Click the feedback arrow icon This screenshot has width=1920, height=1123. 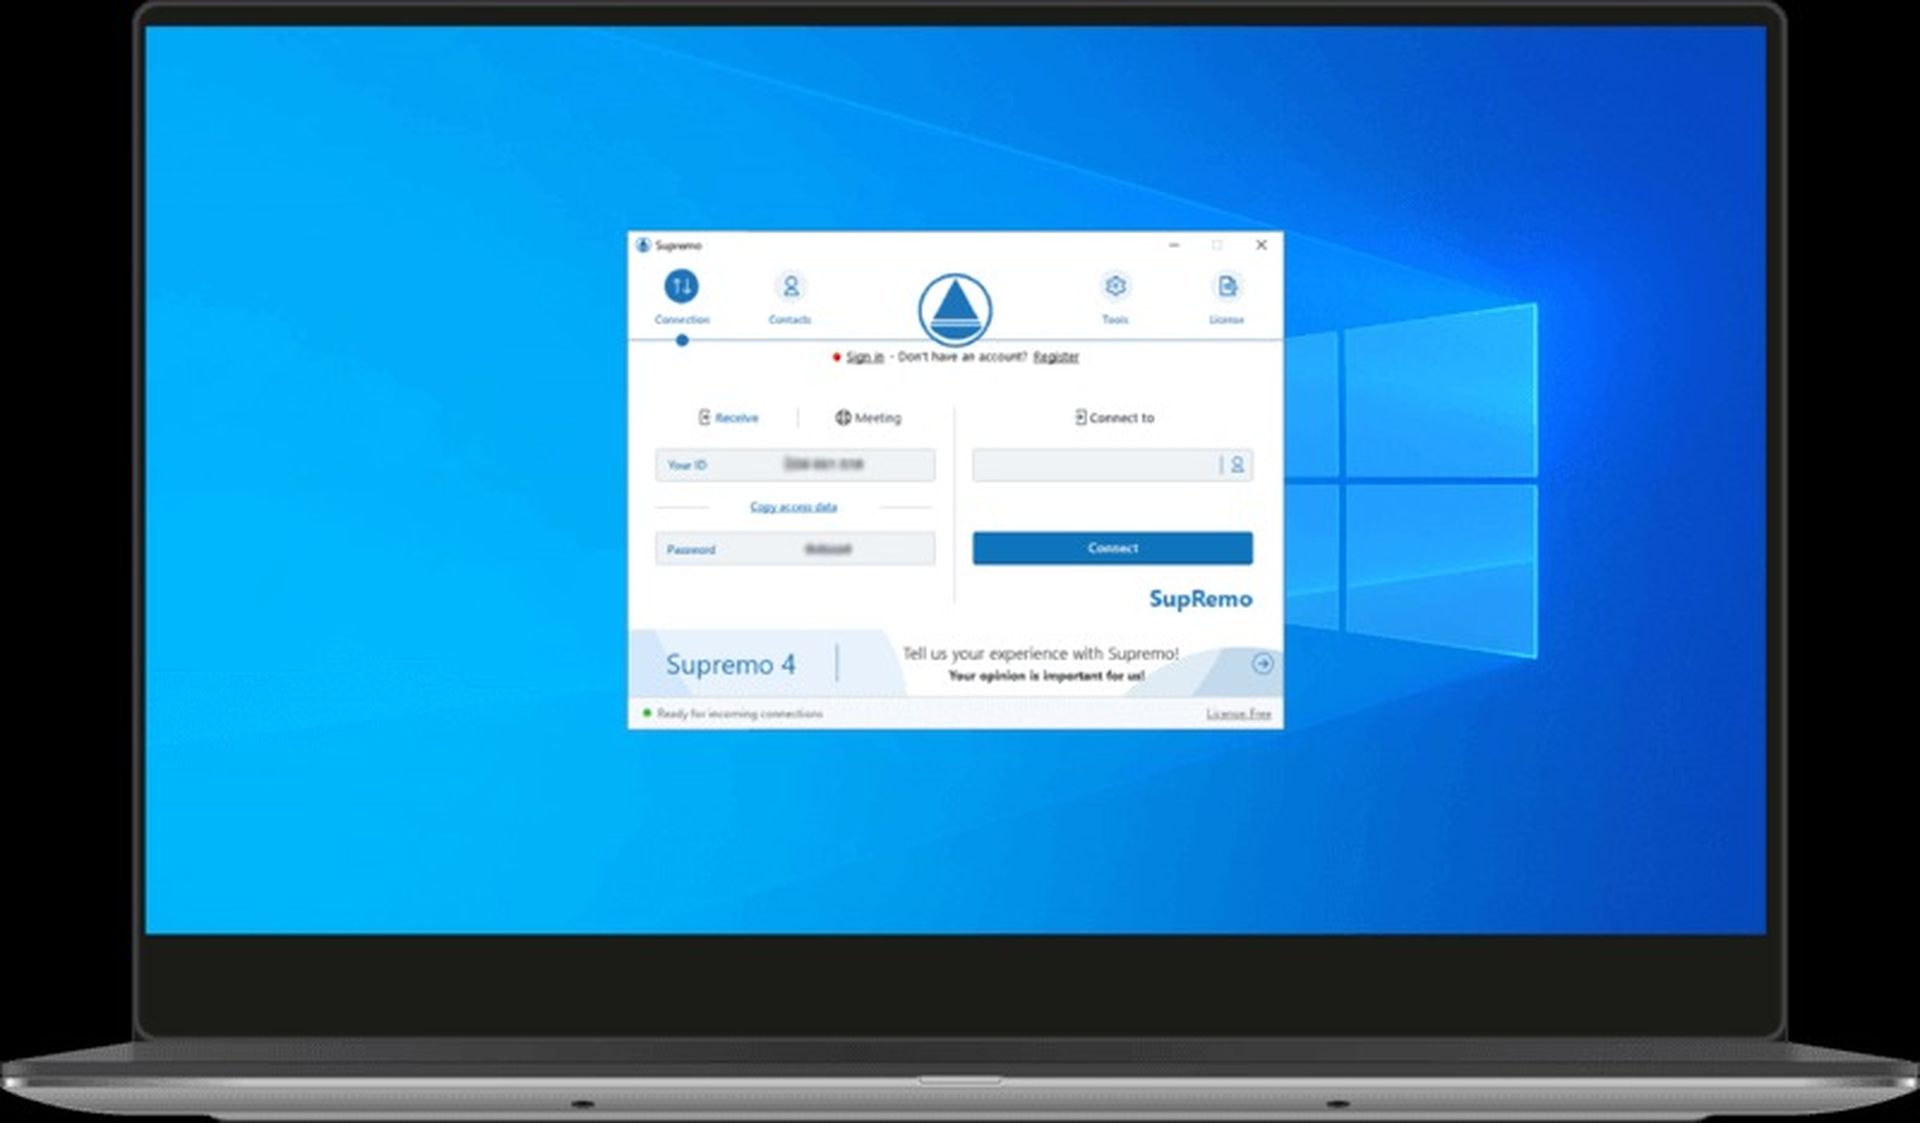pyautogui.click(x=1265, y=663)
